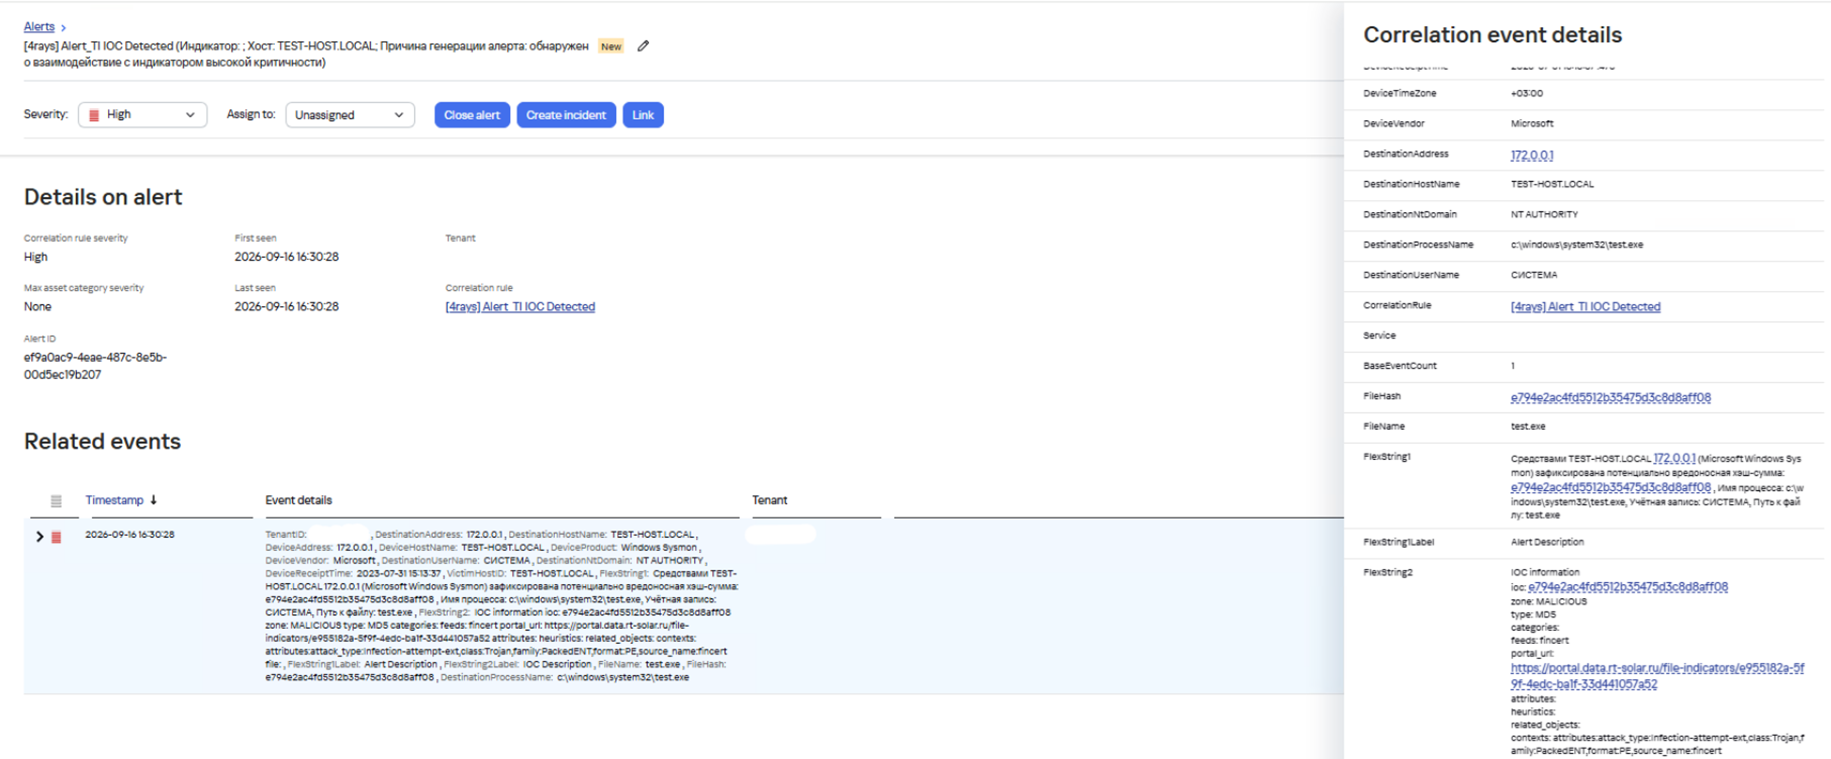The width and height of the screenshot is (1831, 759).
Task: Sort by Timestamp descending arrow
Action: (153, 499)
